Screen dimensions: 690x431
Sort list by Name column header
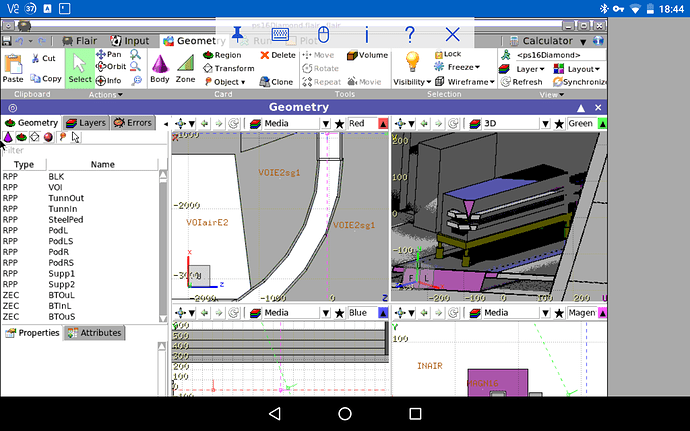click(x=103, y=165)
